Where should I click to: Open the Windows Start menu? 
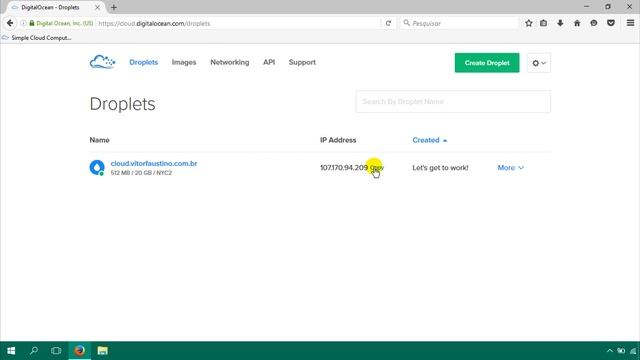(x=11, y=351)
